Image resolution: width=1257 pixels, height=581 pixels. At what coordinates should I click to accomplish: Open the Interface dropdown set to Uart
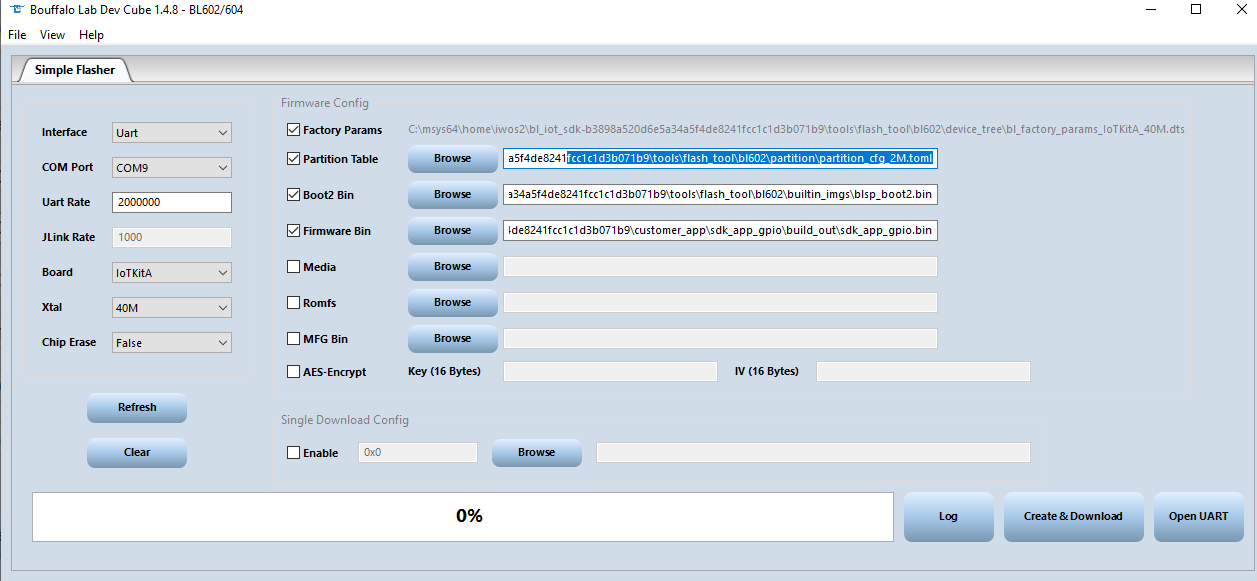pyautogui.click(x=171, y=132)
